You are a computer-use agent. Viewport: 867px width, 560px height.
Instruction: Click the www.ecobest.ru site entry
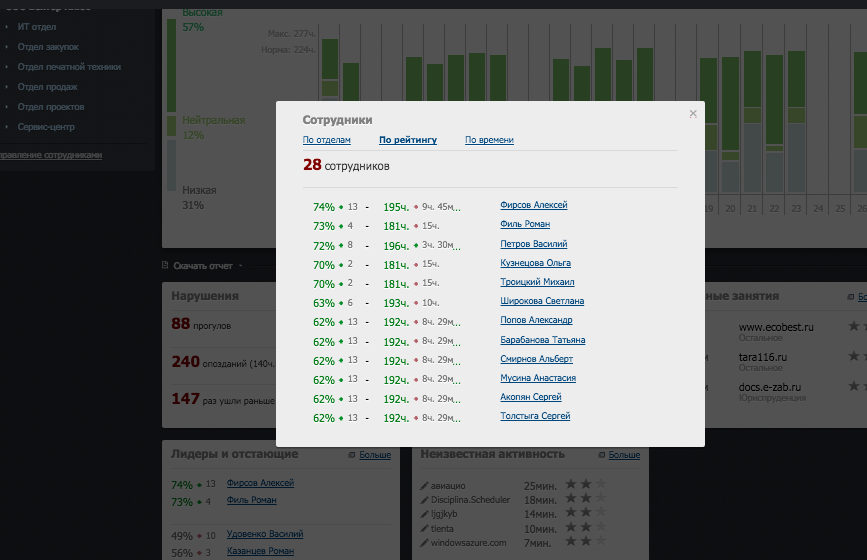point(776,327)
